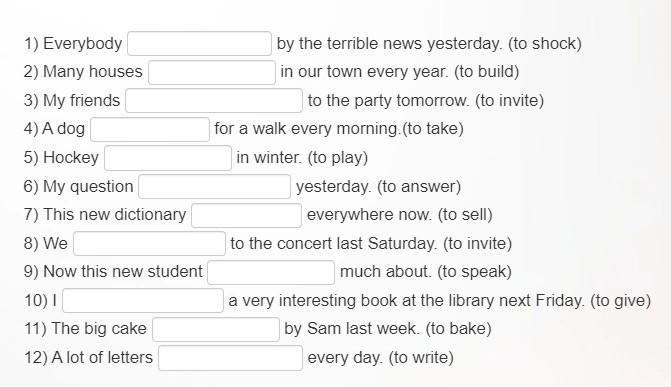
Task: Select the answer field after "Hockey"
Action: (168, 158)
